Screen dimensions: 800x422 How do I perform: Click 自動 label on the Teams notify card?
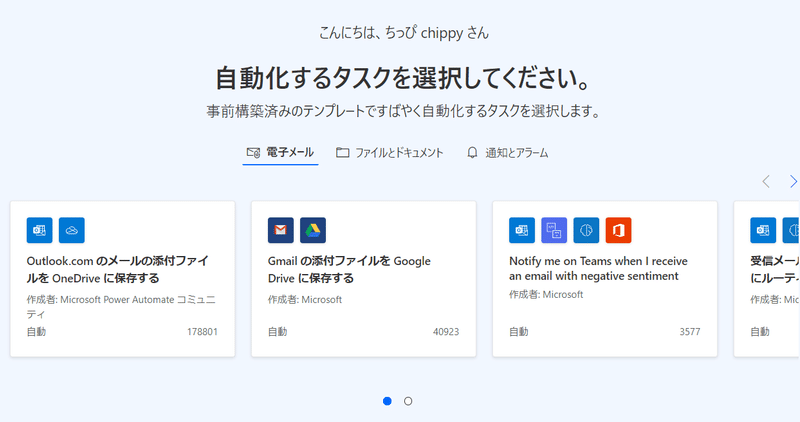point(519,332)
